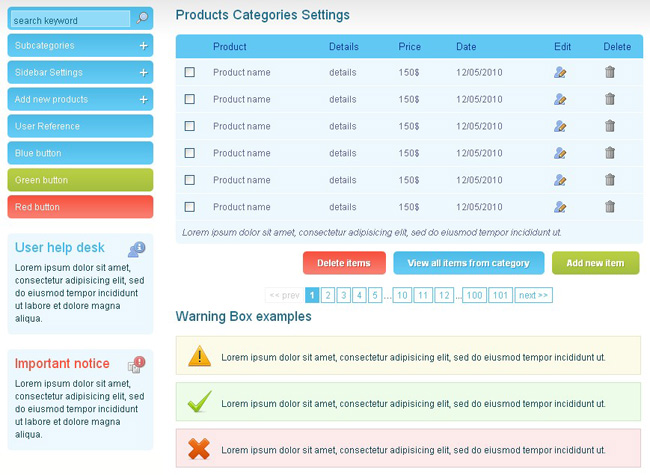Check the first product row checkbox

[x=190, y=72]
